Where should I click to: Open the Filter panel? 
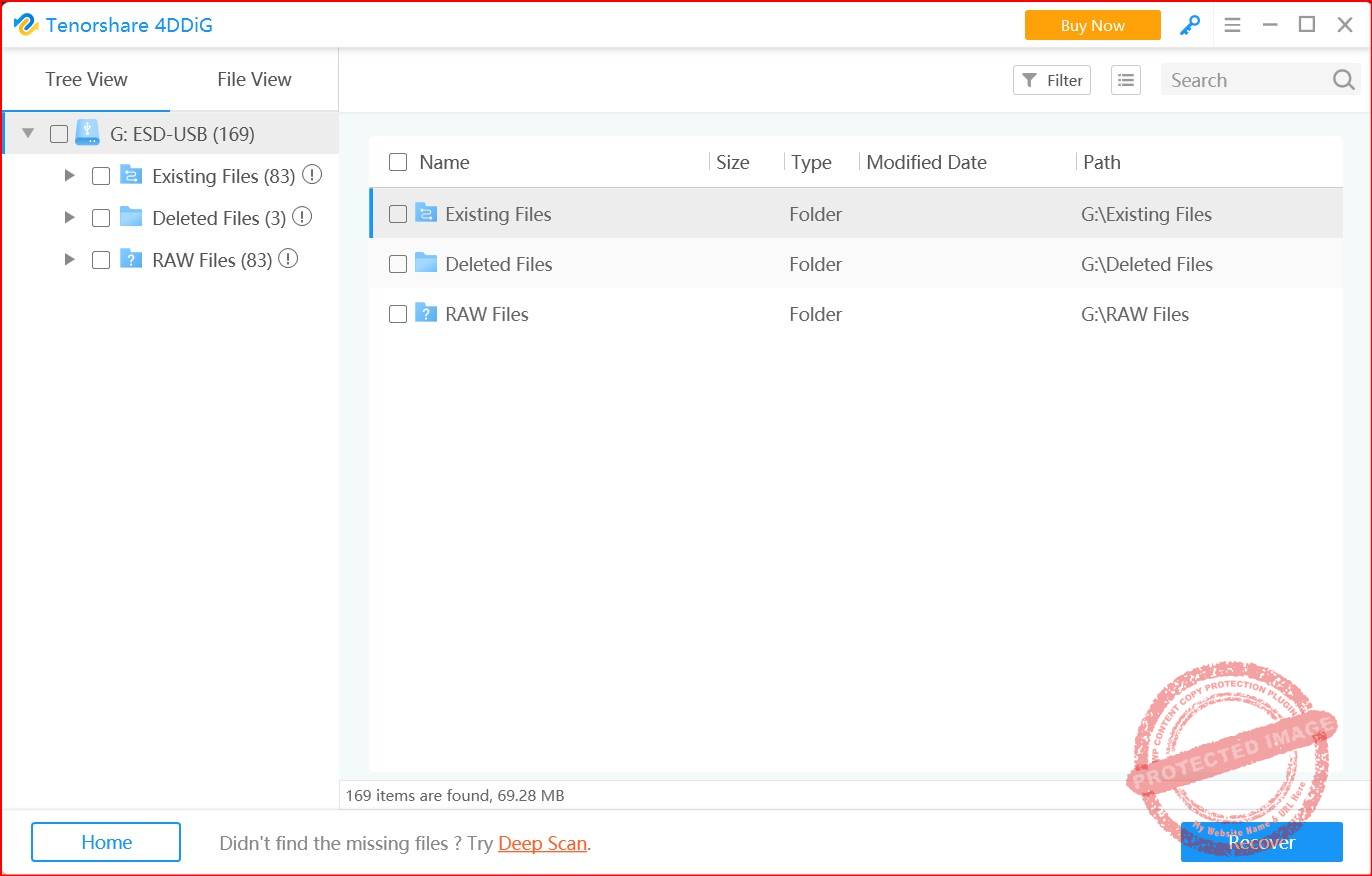point(1051,80)
